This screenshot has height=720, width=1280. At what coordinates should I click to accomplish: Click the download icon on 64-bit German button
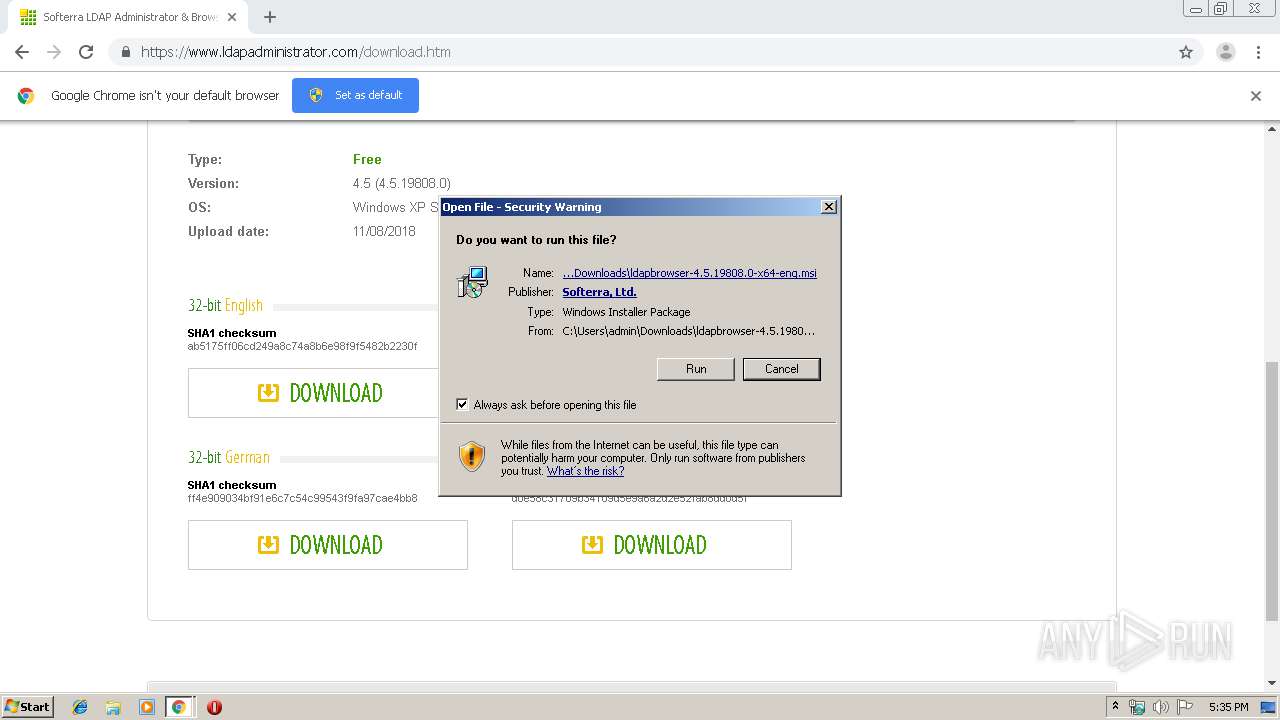592,545
